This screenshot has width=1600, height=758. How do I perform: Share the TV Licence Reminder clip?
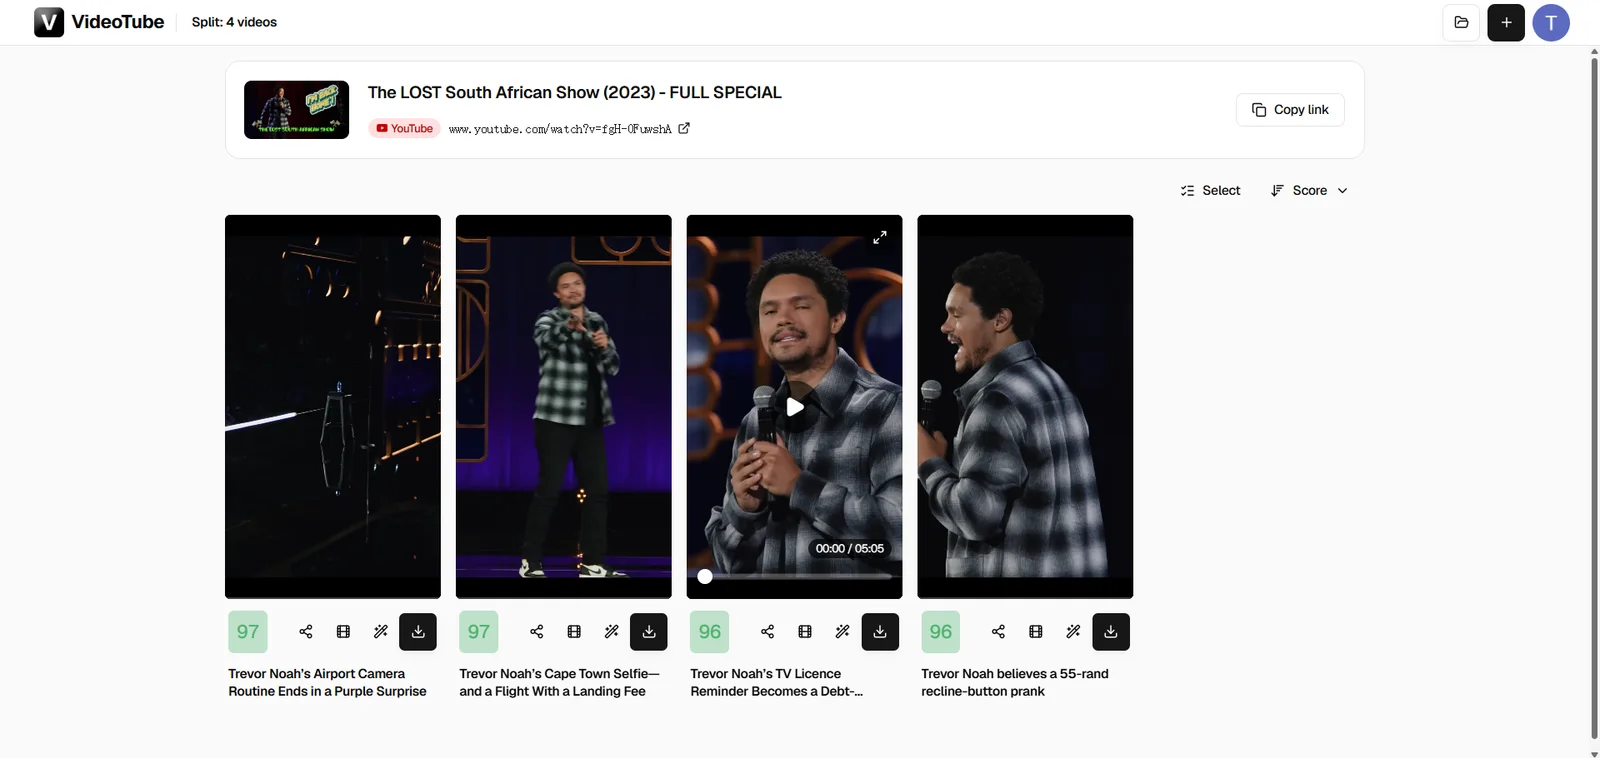pyautogui.click(x=768, y=631)
